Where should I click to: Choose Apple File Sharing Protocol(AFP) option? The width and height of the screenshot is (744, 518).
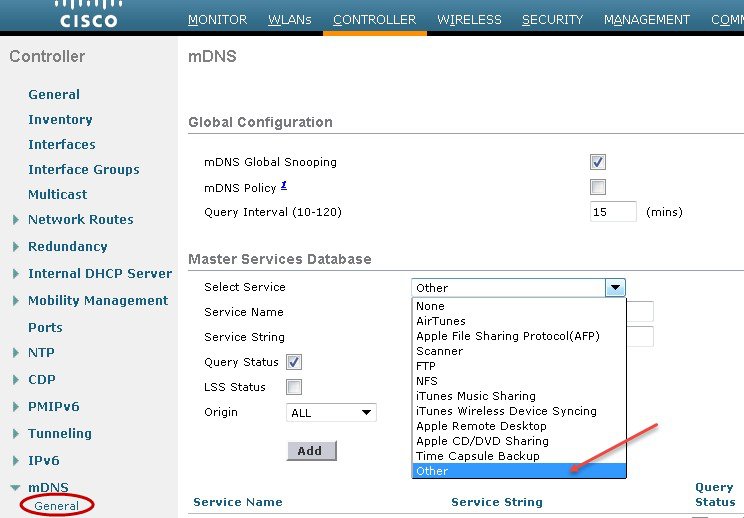point(519,336)
